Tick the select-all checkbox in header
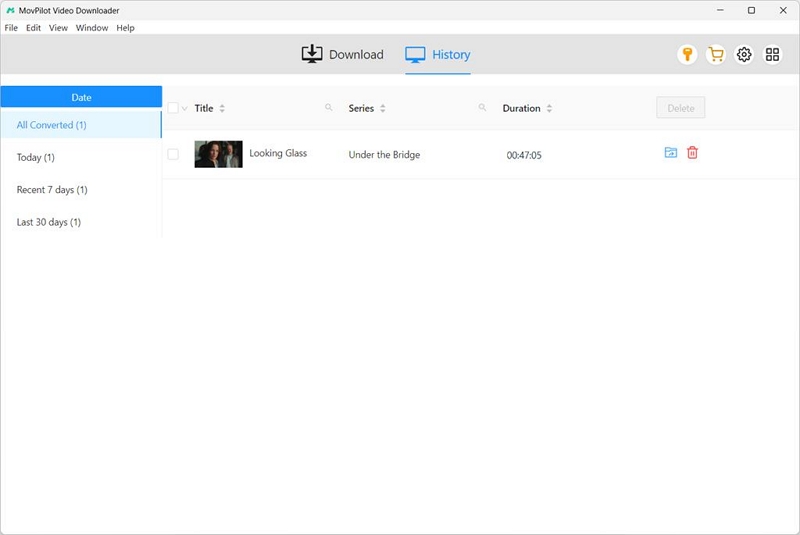 tap(173, 108)
